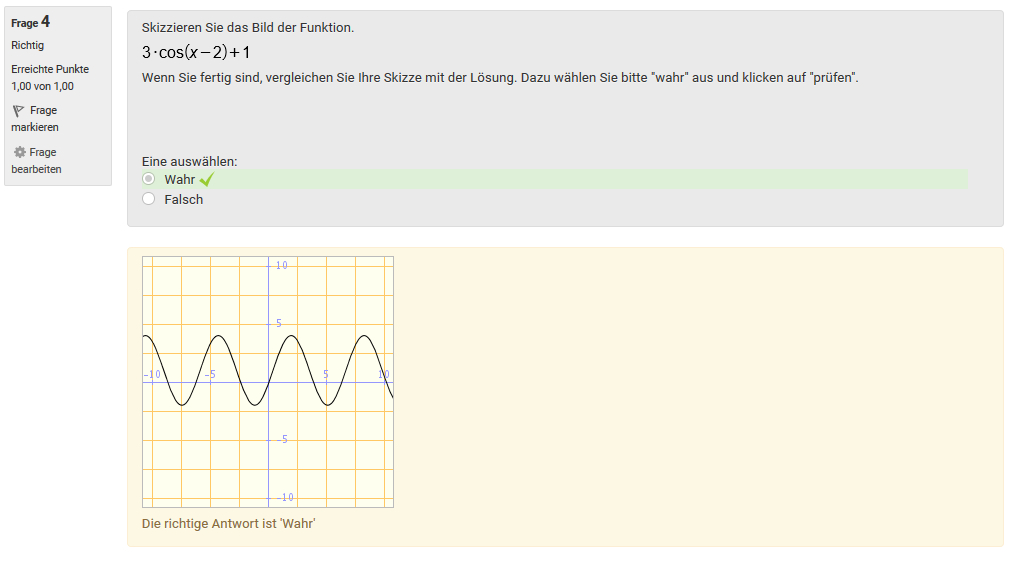Click the "Frage 4" question heading
This screenshot has width=1017, height=561.
tap(31, 22)
